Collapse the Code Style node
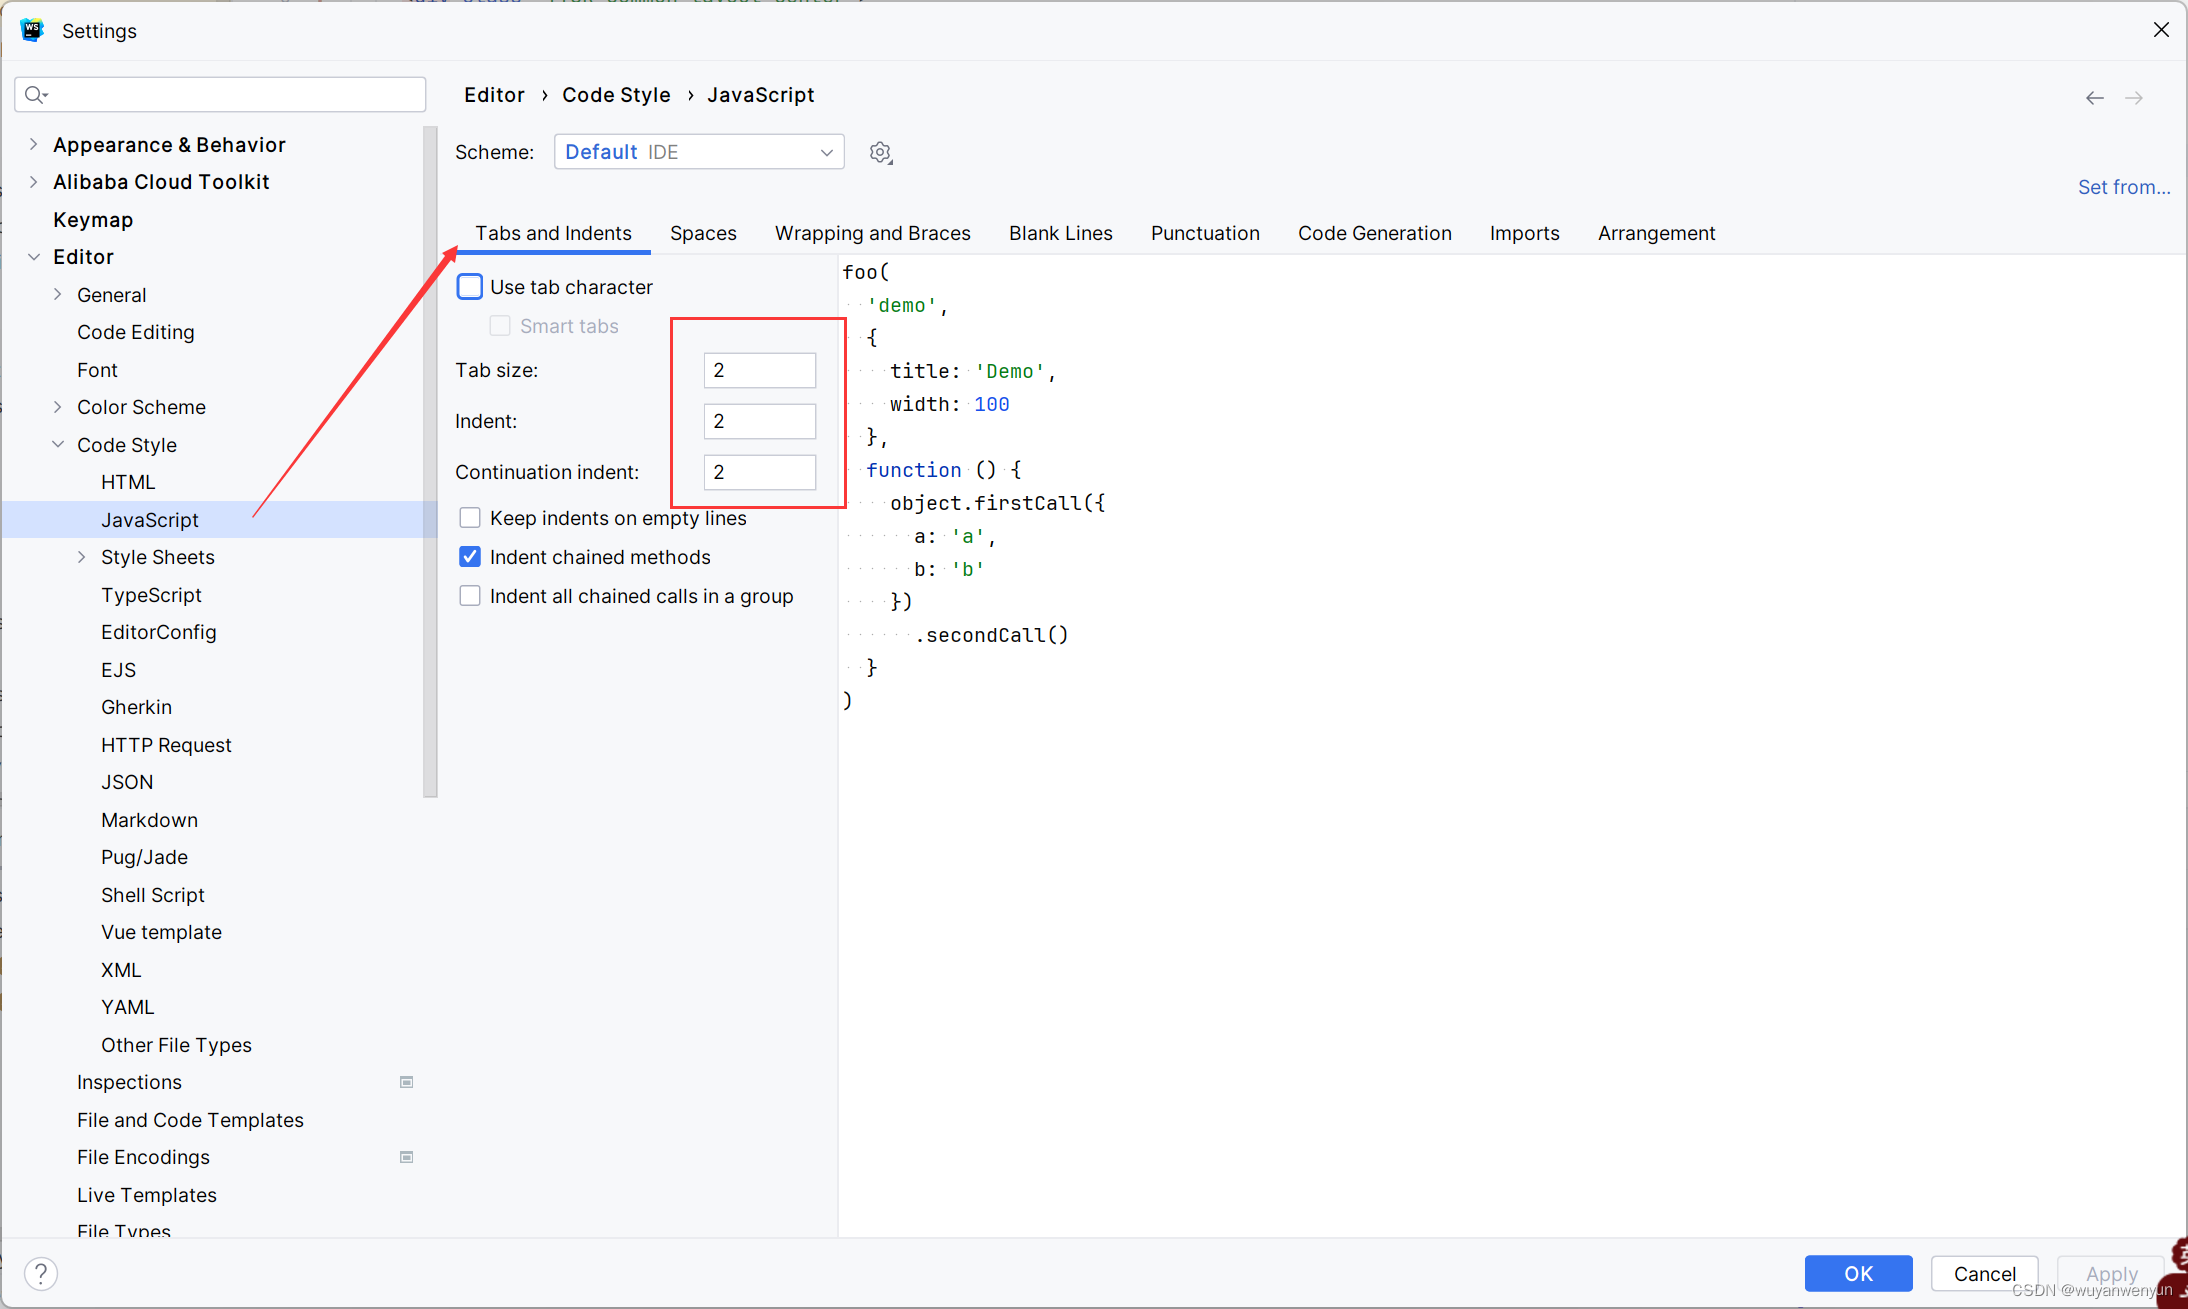Screen dimensions: 2188x1309 pyautogui.click(x=58, y=444)
